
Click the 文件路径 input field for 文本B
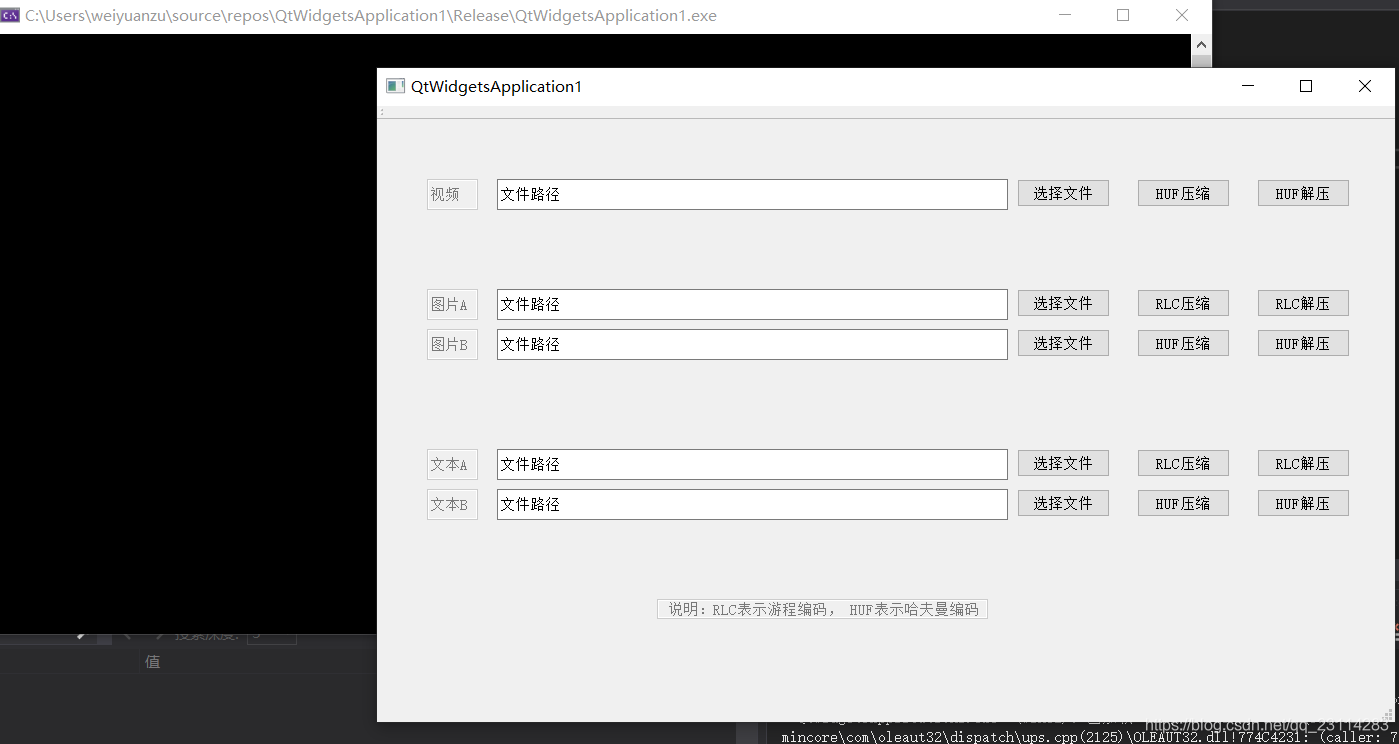[750, 503]
